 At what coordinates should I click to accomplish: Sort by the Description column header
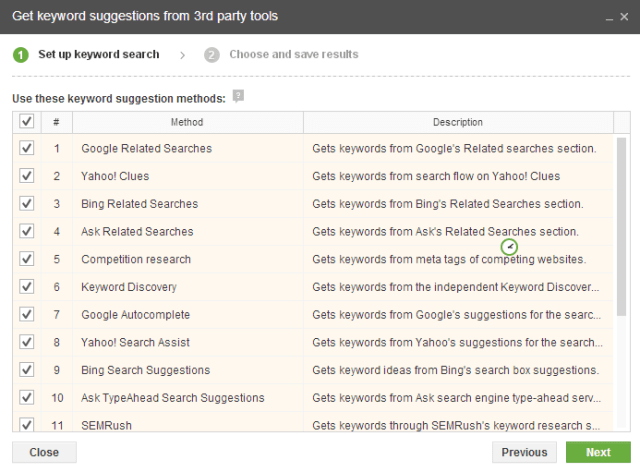pyautogui.click(x=458, y=122)
